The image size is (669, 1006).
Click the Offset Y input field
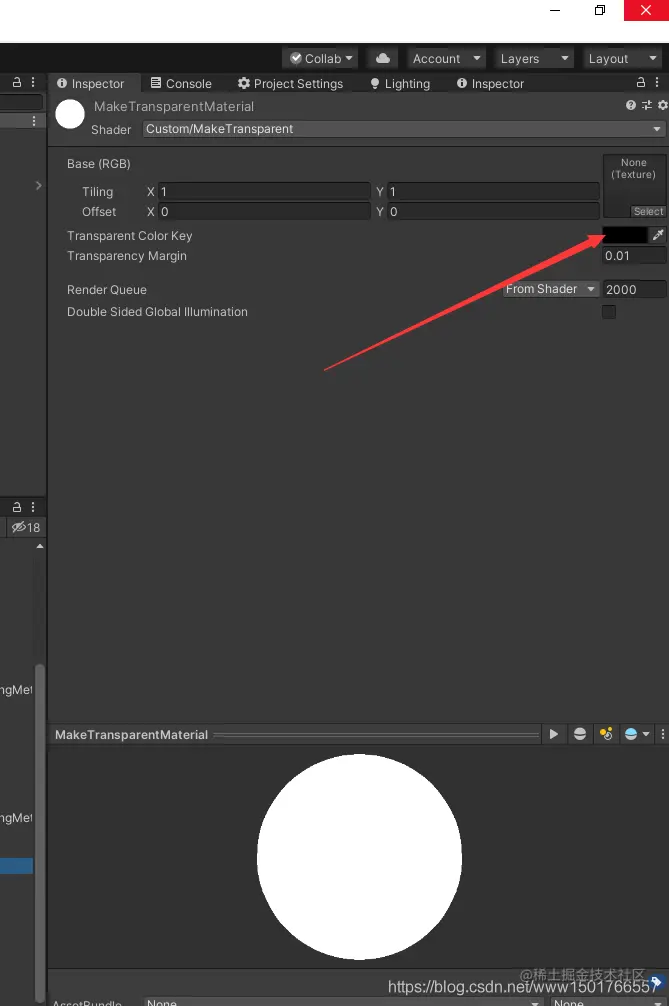pyautogui.click(x=493, y=212)
